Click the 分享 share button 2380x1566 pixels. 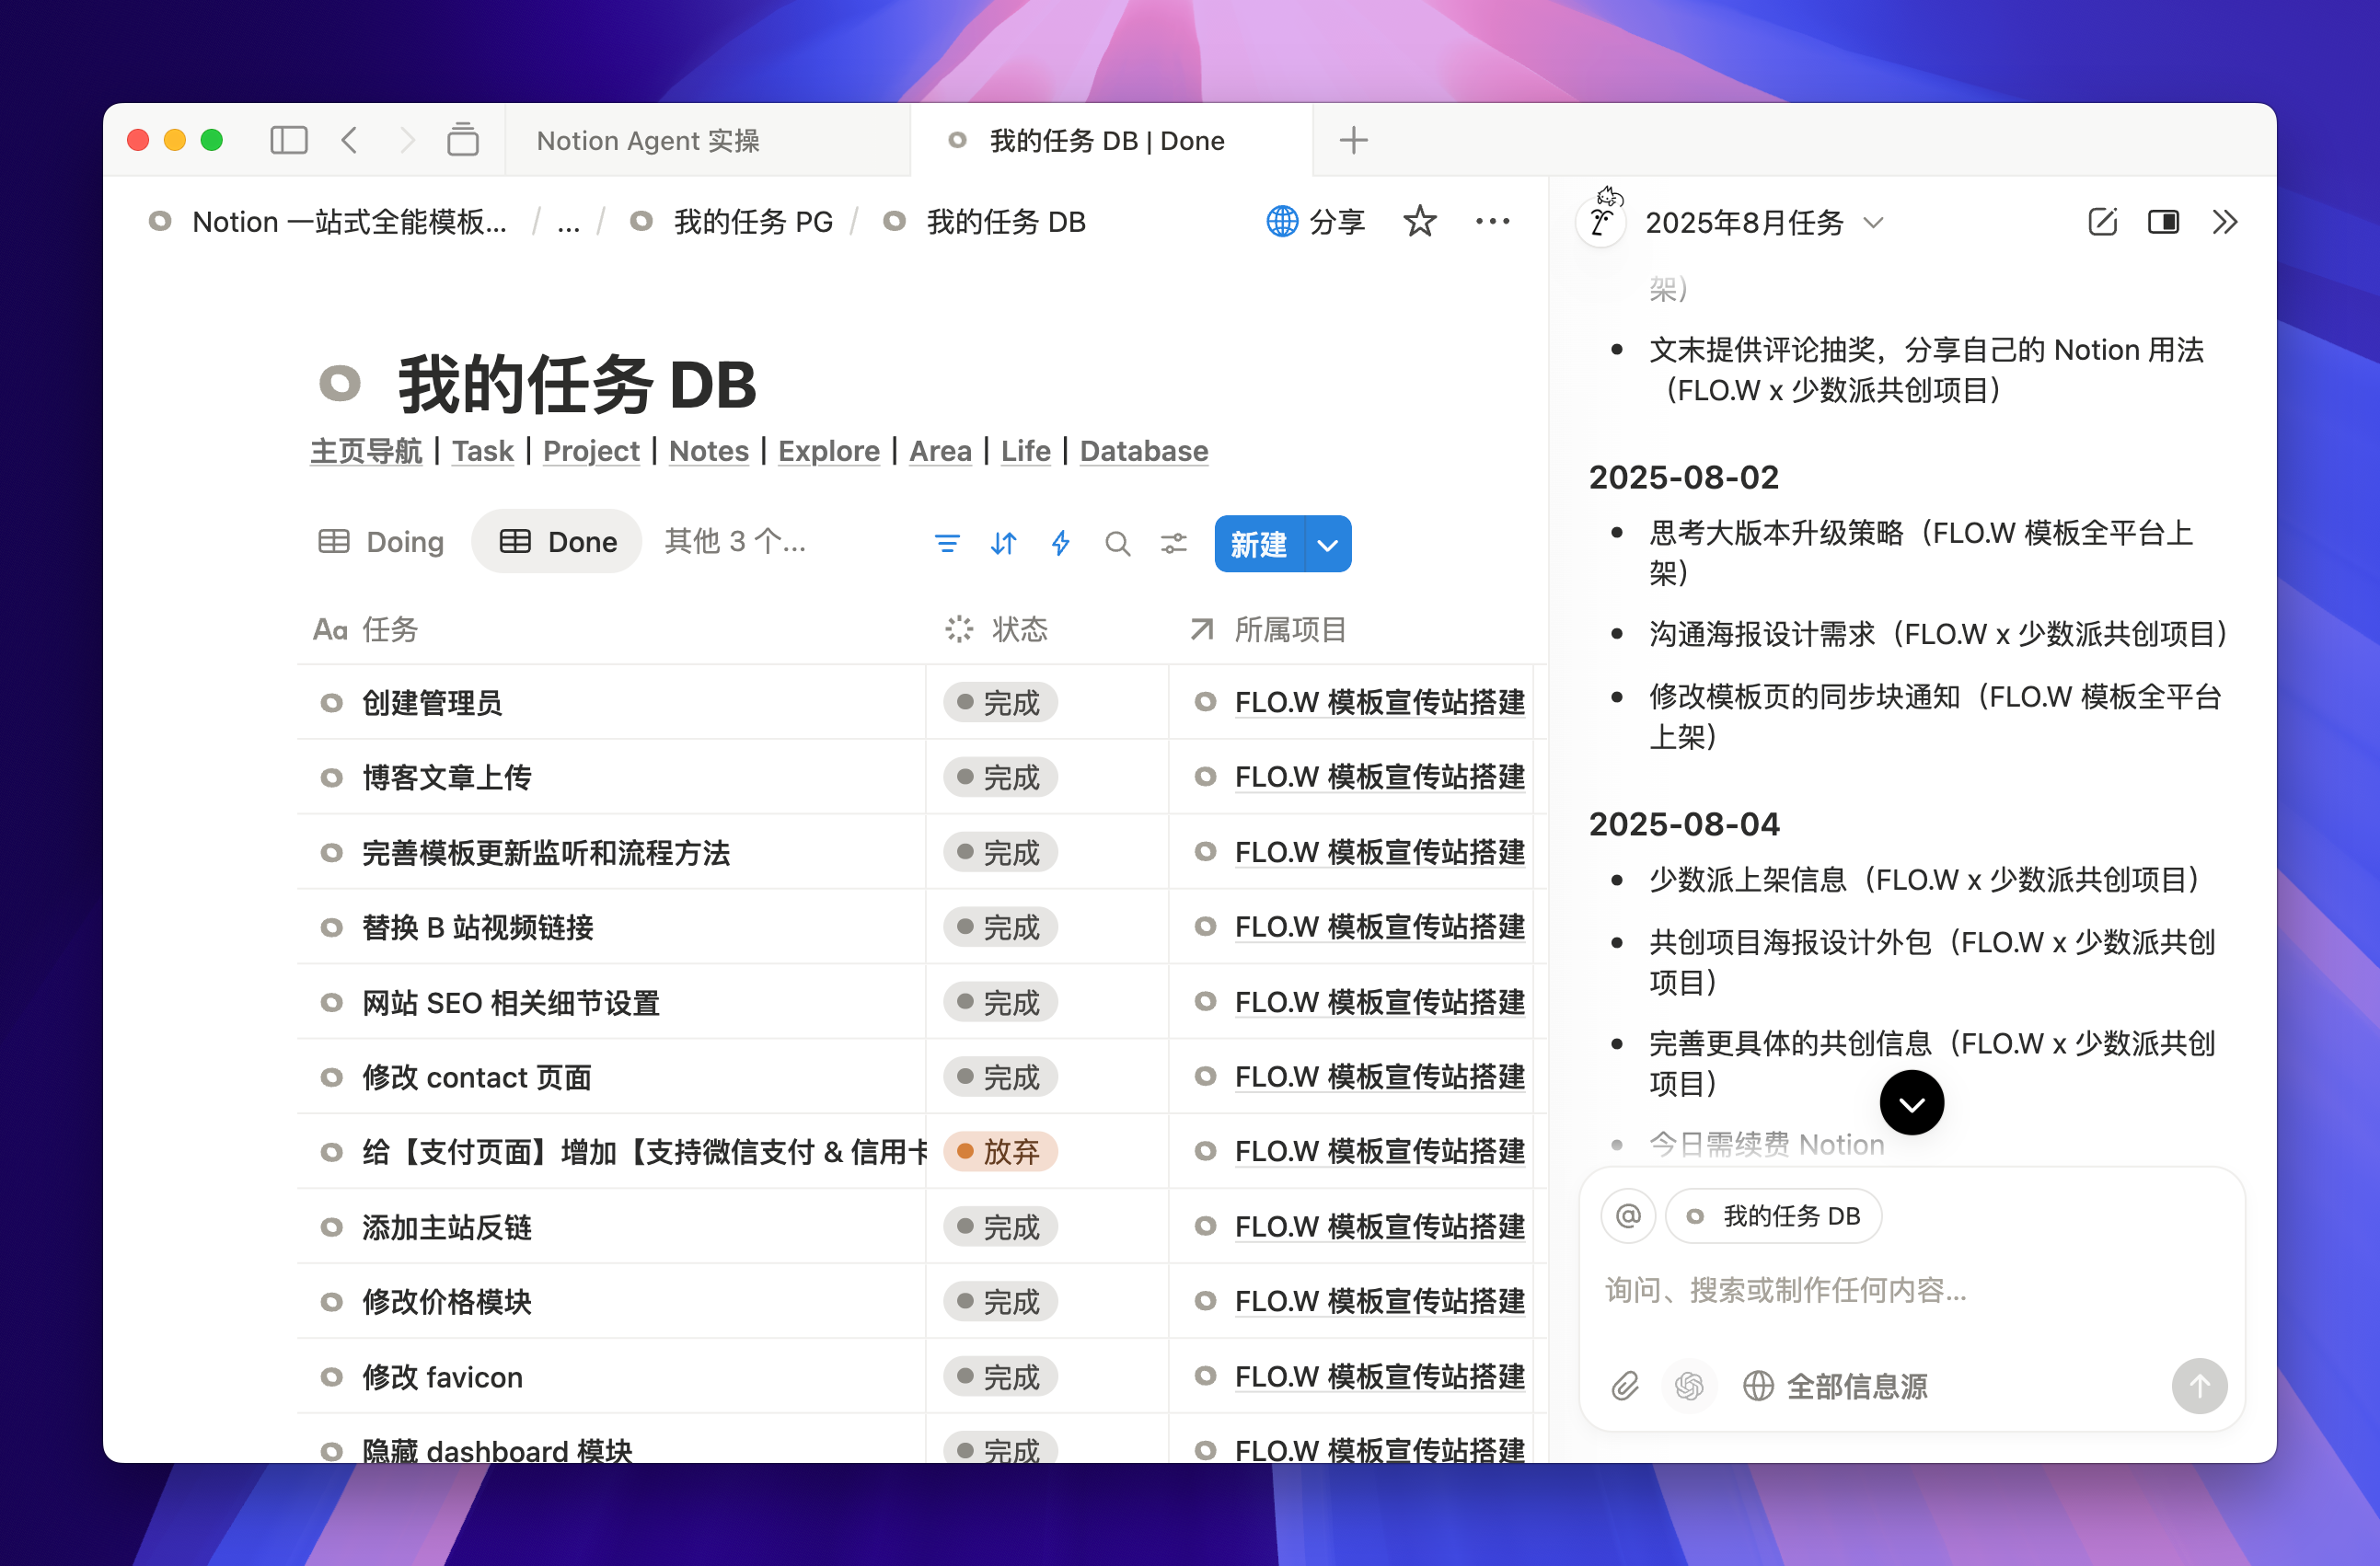point(1315,221)
